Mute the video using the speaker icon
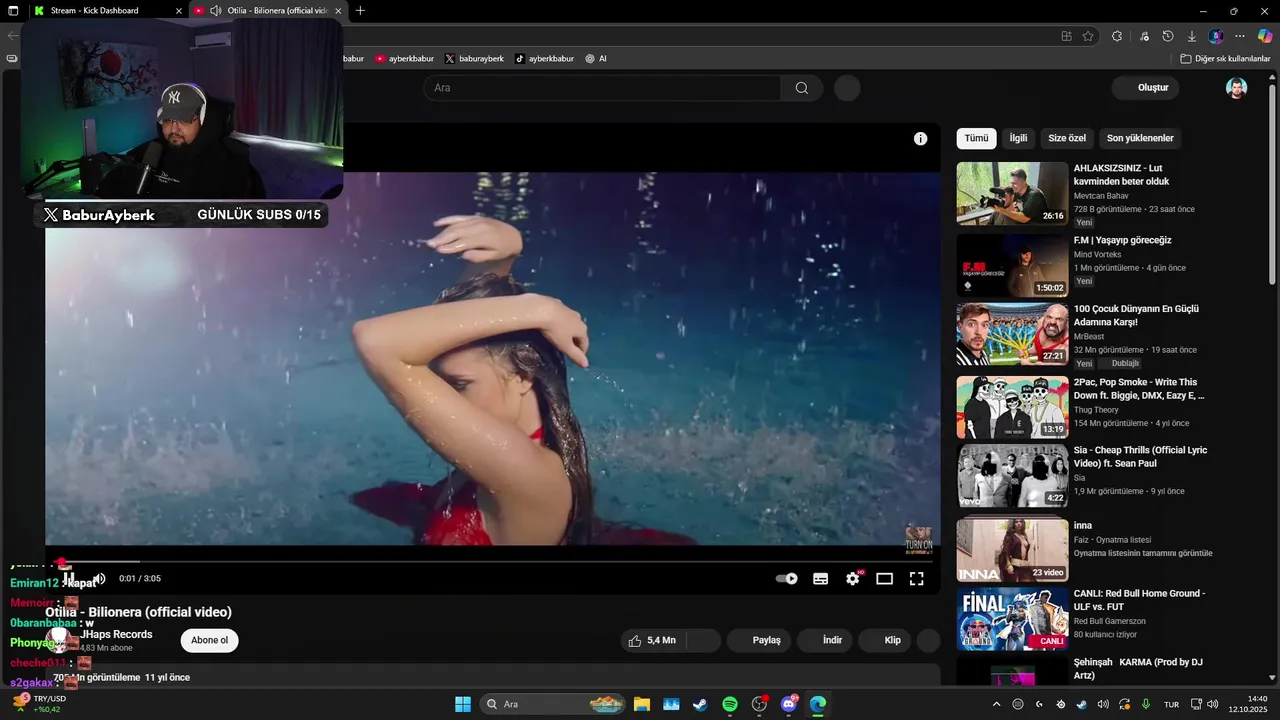The width and height of the screenshot is (1280, 720). [99, 578]
